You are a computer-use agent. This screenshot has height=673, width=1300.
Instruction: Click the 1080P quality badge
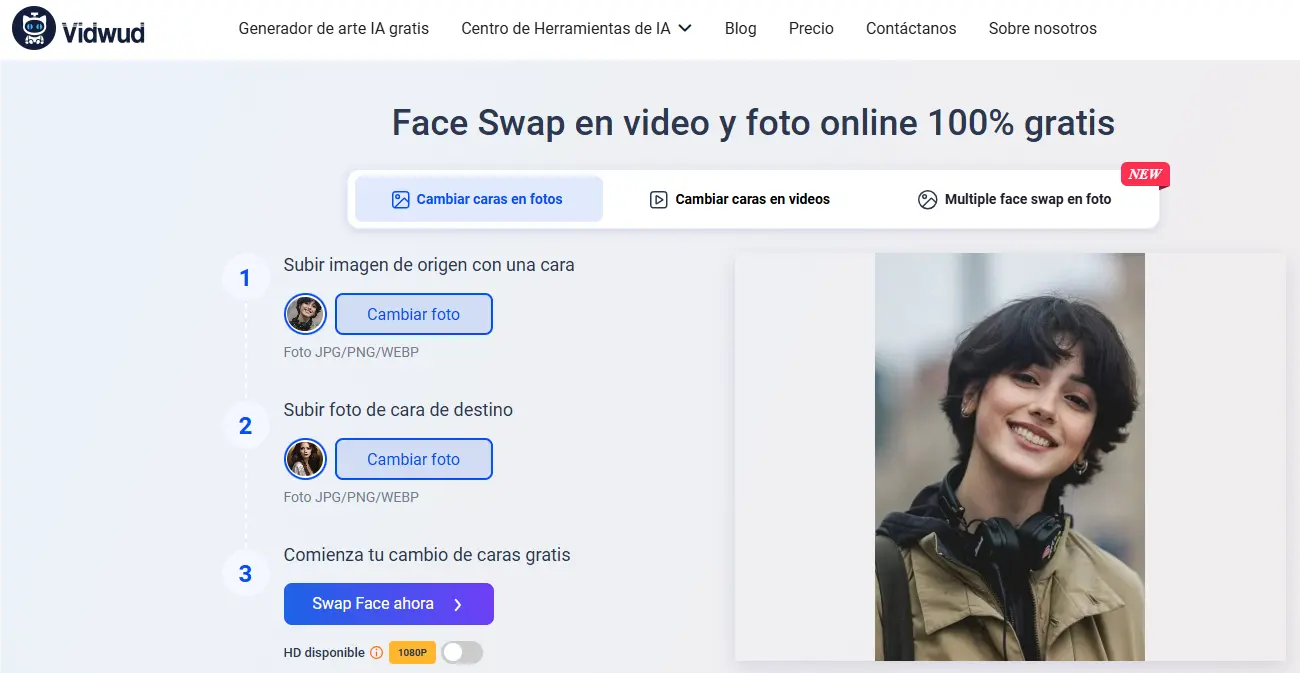(411, 652)
